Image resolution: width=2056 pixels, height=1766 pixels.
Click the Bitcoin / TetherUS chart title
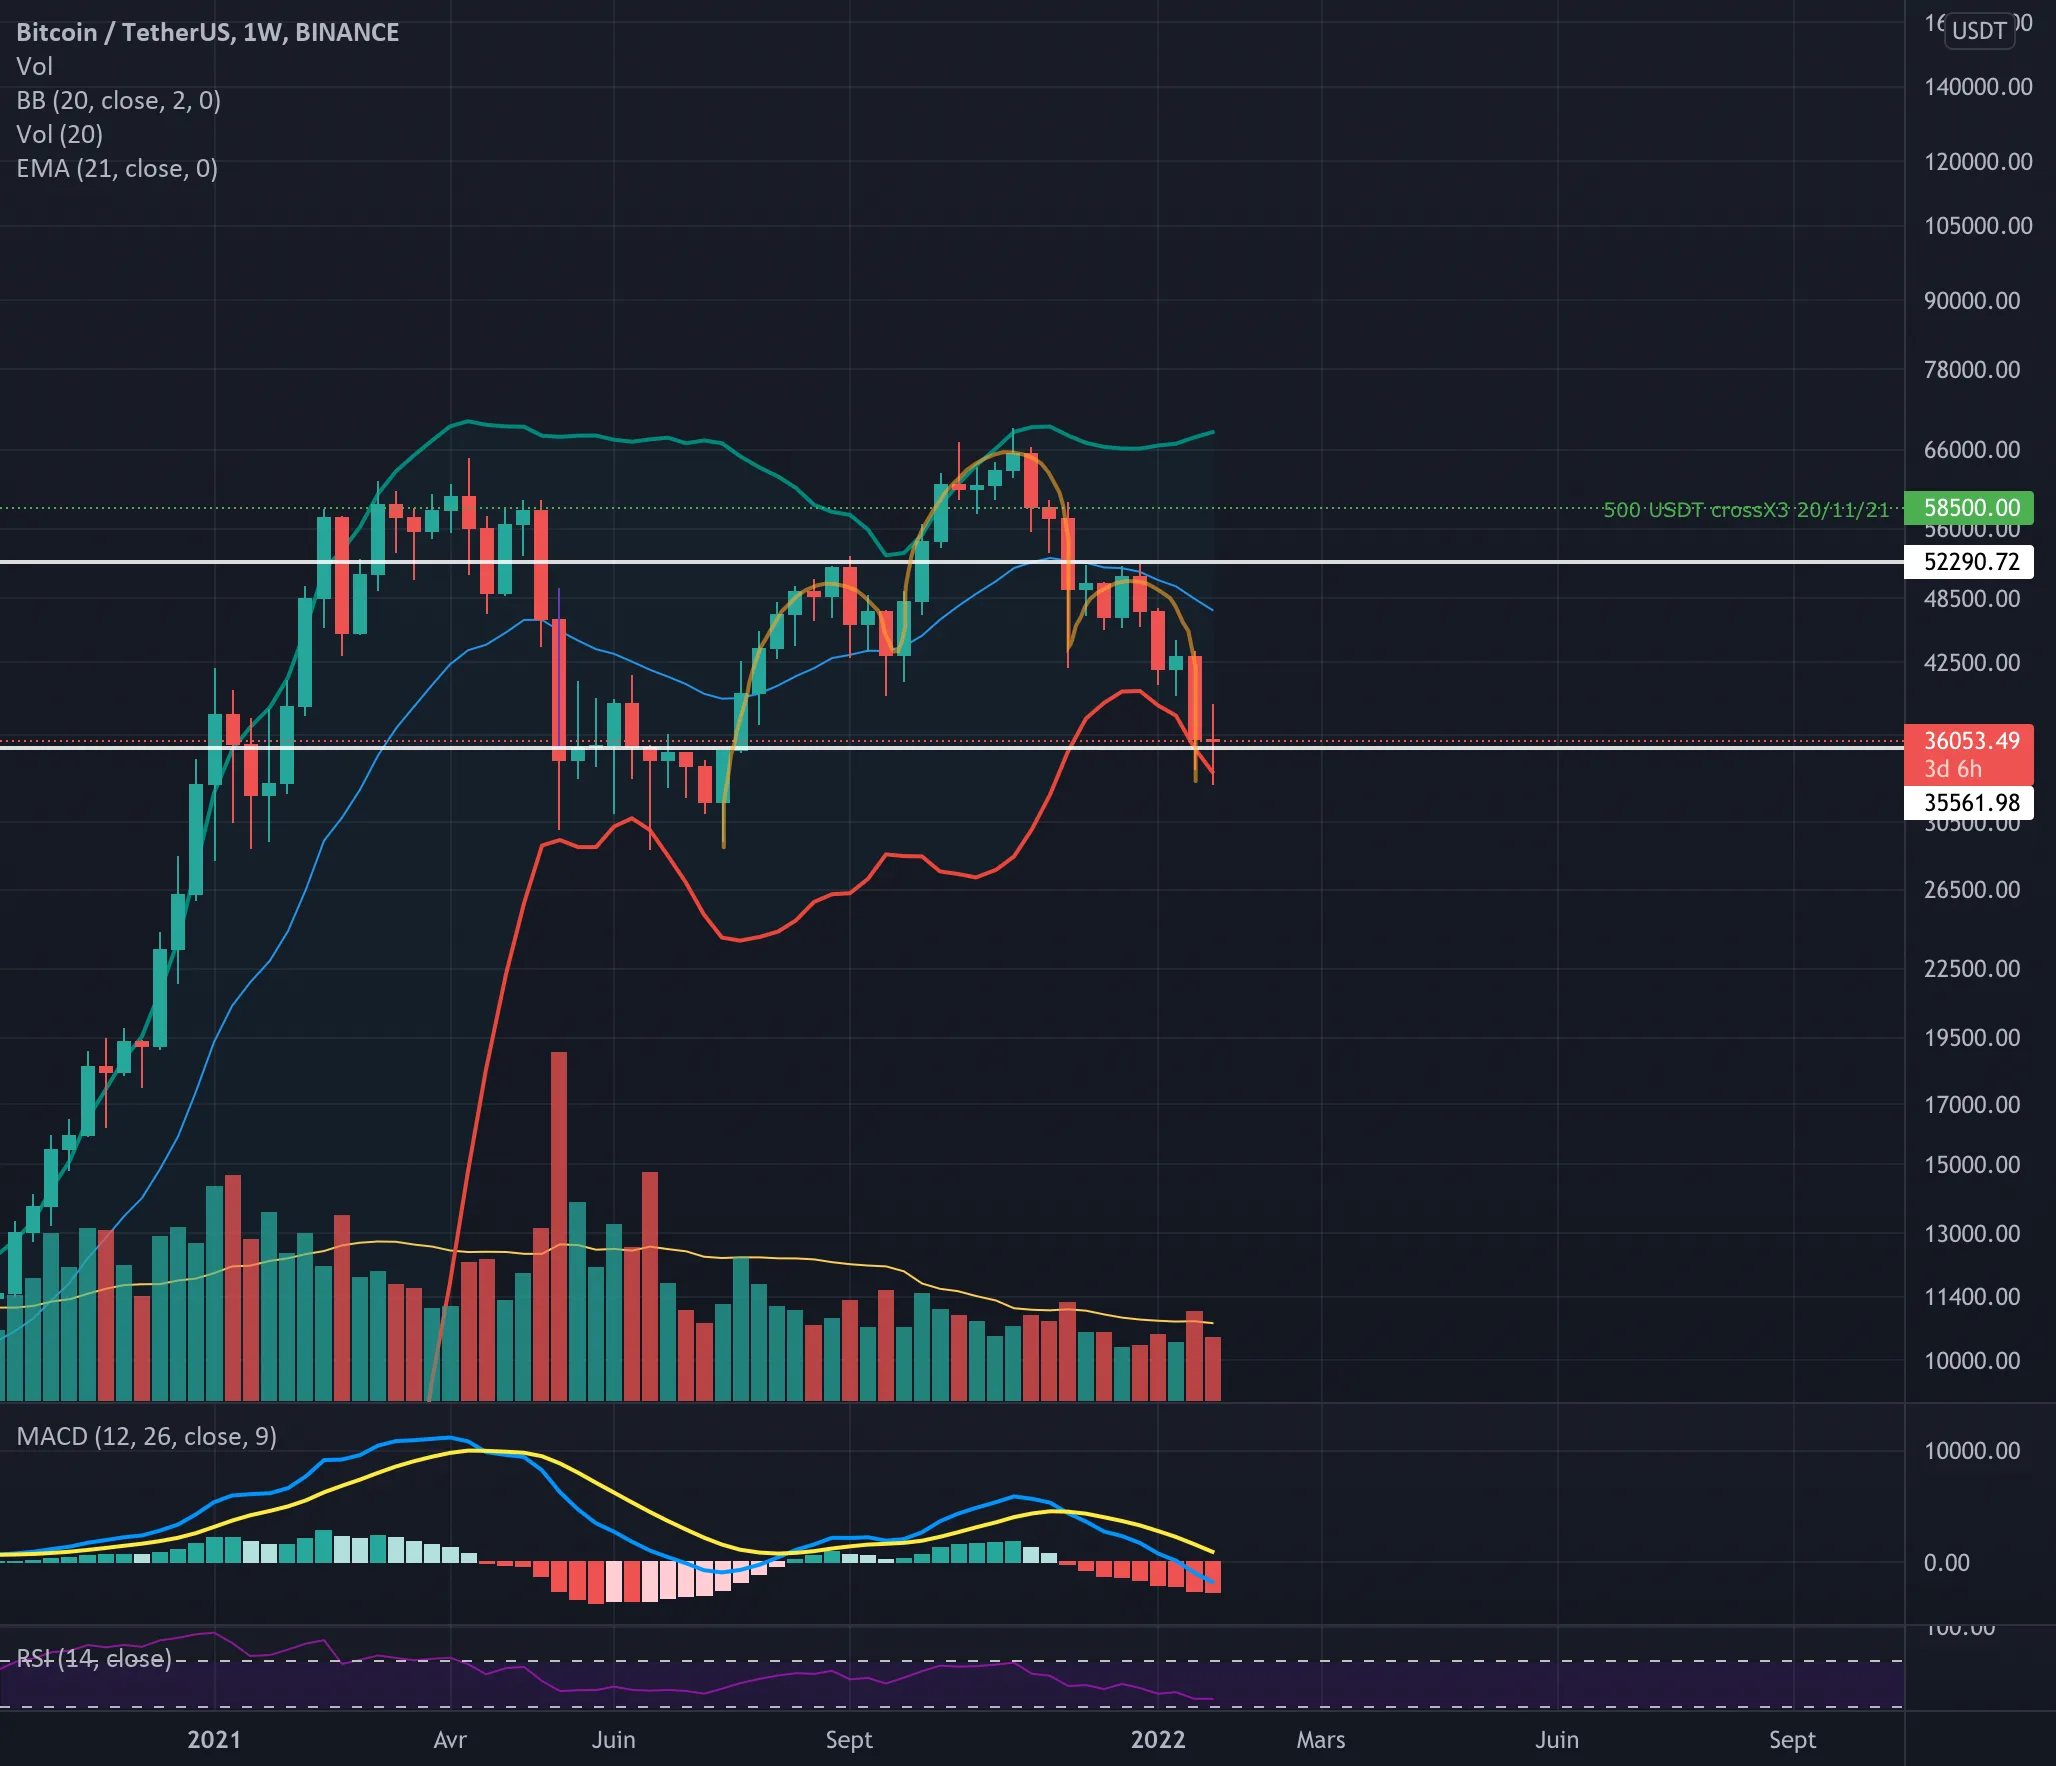(x=207, y=32)
